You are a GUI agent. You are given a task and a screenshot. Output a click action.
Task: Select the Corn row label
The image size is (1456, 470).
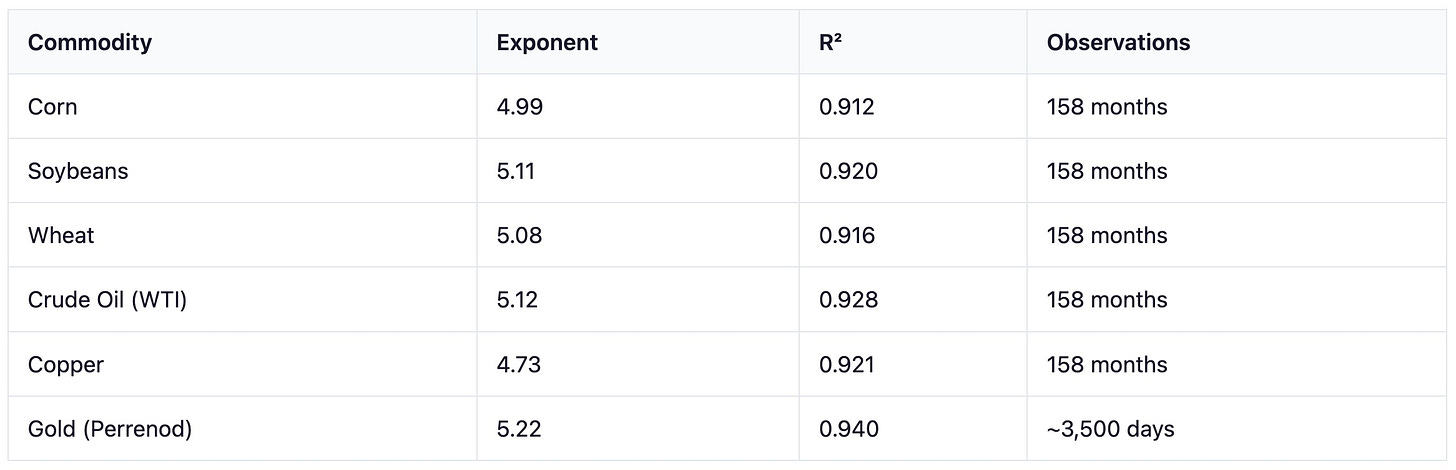pos(53,107)
